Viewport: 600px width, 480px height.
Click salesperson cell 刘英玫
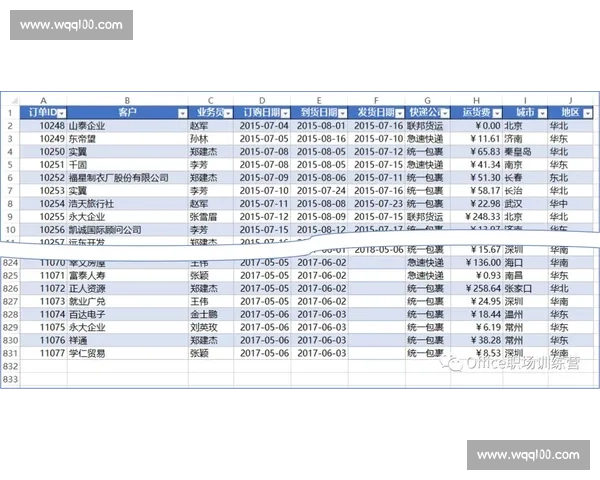pyautogui.click(x=210, y=328)
